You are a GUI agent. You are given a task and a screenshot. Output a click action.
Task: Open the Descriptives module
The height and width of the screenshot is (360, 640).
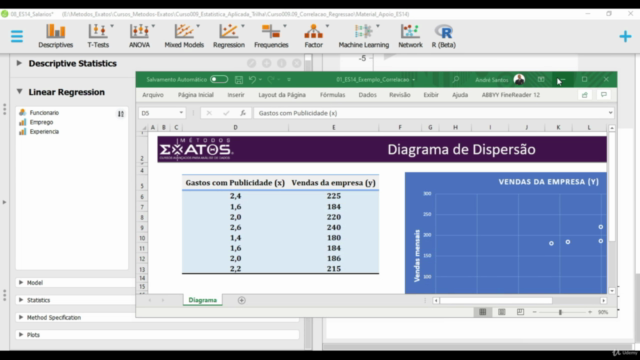(56, 36)
